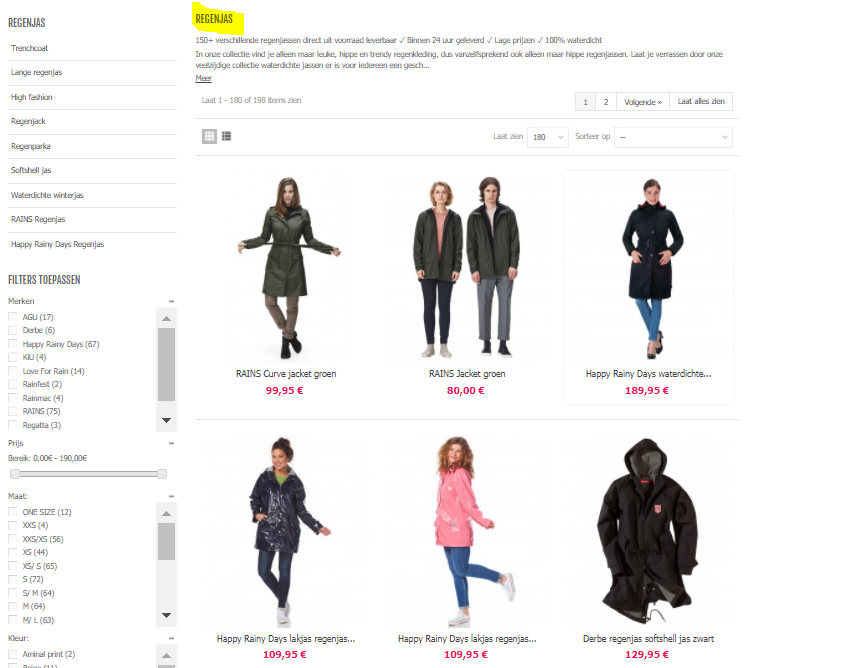This screenshot has width=853, height=668.
Task: Click the down arrow of the Merken list scrollbar
Action: pos(166,420)
